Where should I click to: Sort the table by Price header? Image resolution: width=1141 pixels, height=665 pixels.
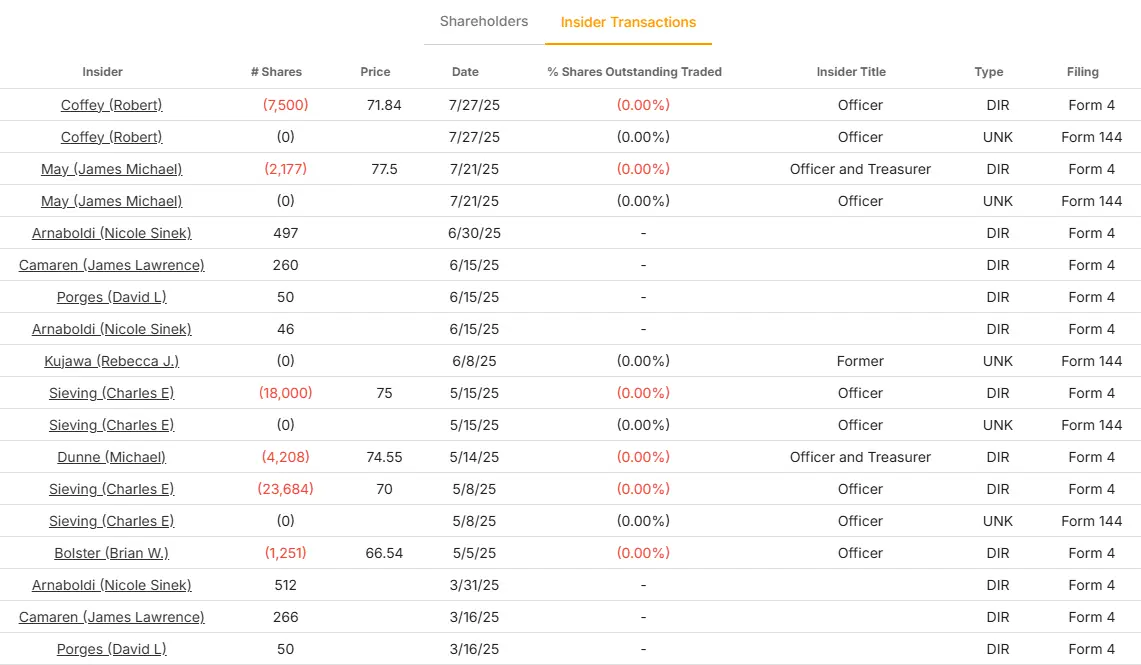point(375,72)
